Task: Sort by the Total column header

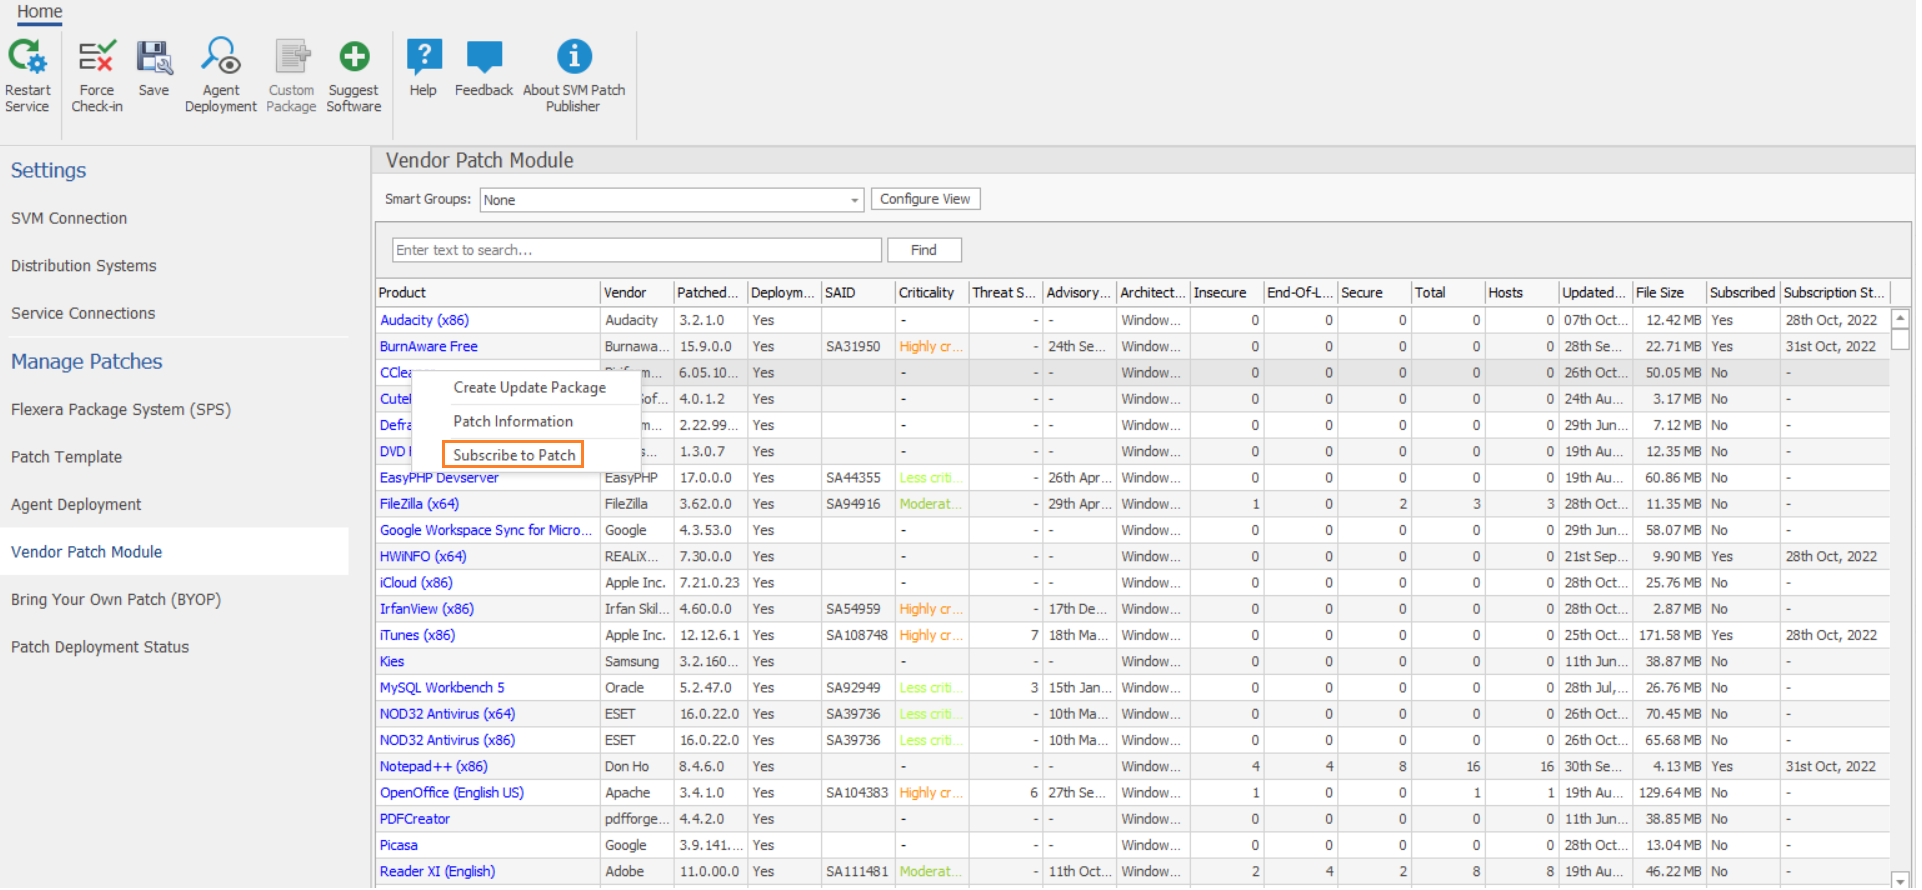Action: 1447,293
